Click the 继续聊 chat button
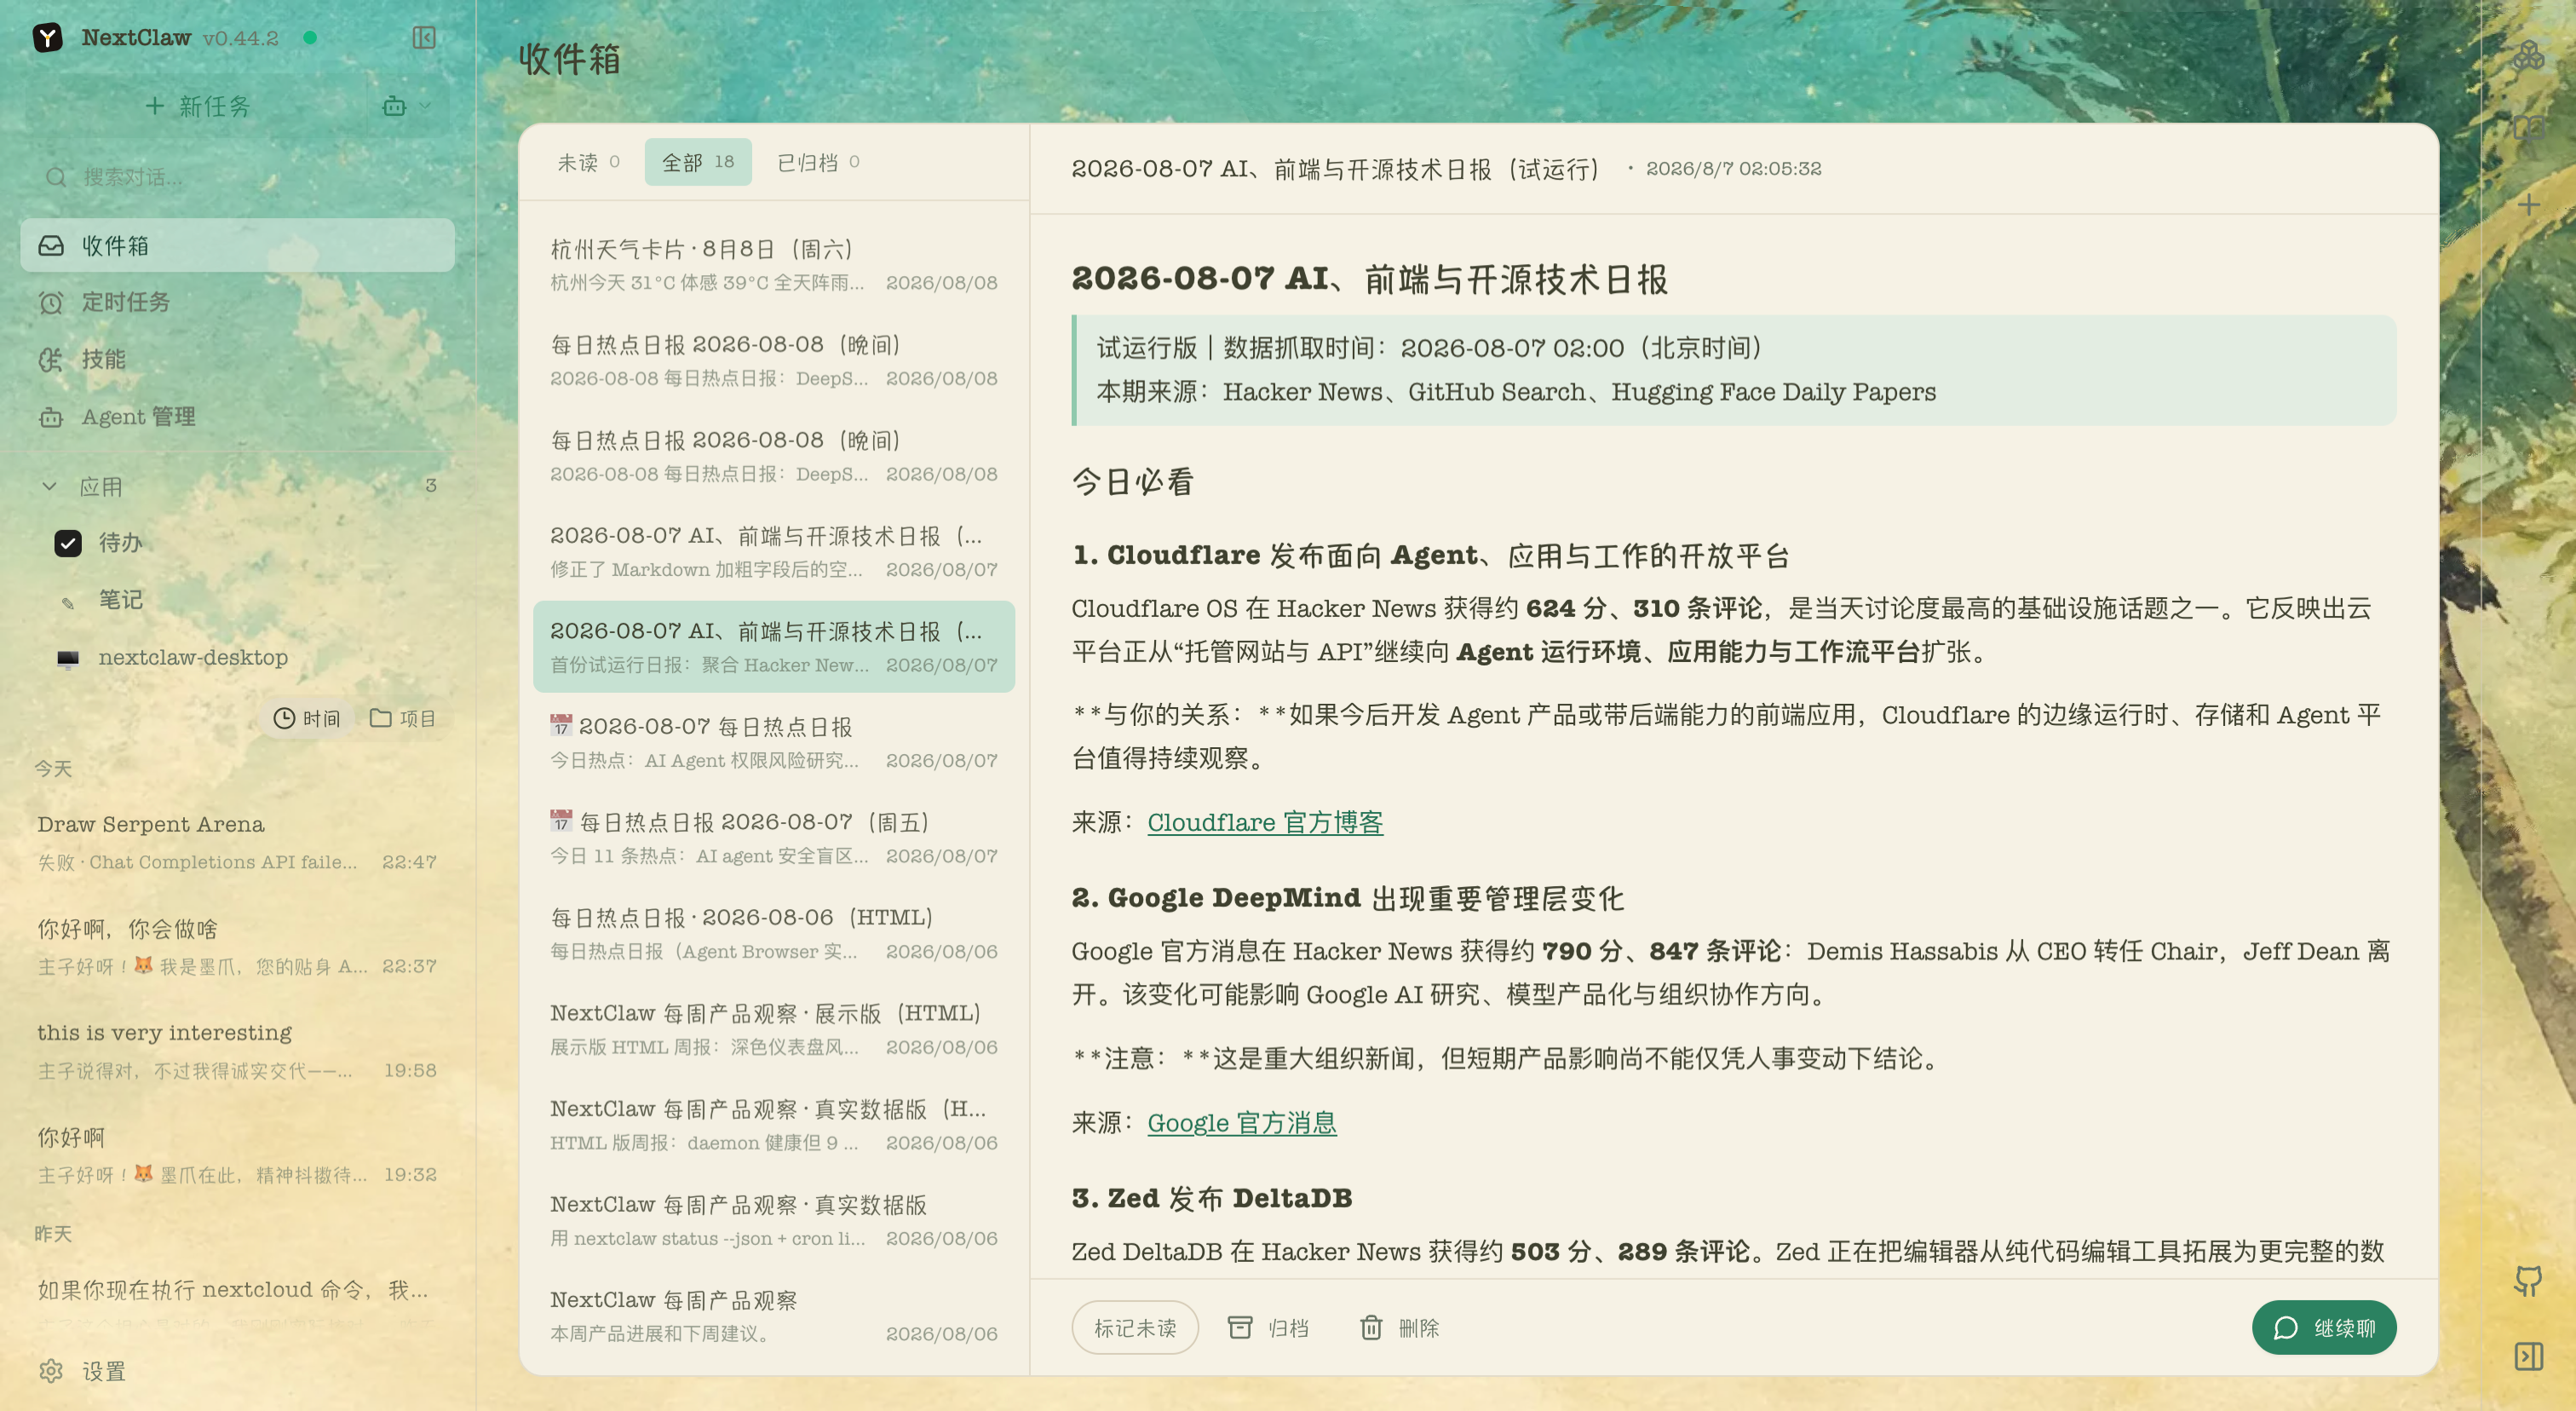Viewport: 2576px width, 1411px height. (2324, 1328)
